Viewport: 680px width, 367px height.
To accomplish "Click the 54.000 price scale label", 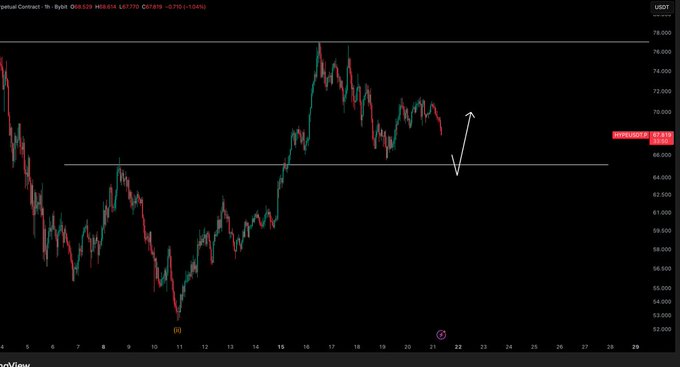I will tap(662, 301).
